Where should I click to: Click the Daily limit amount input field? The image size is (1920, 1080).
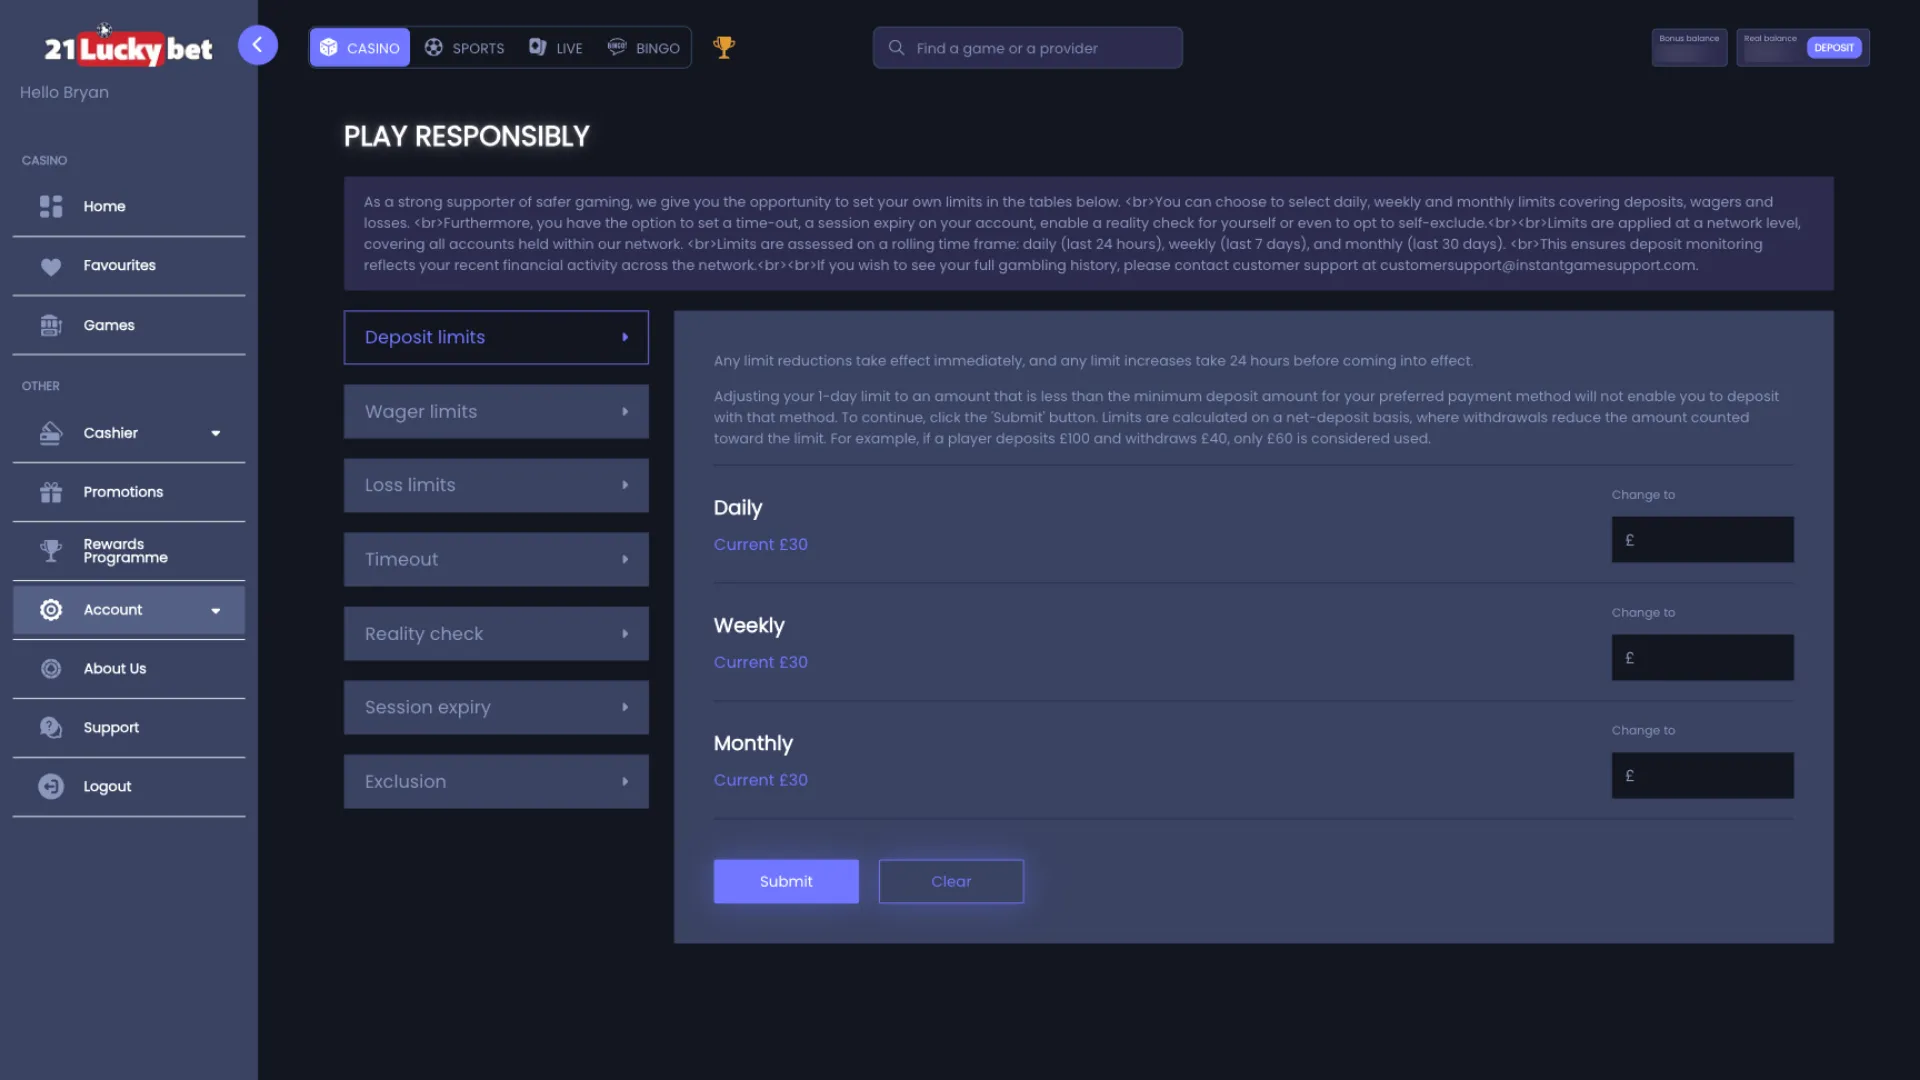(x=1702, y=539)
